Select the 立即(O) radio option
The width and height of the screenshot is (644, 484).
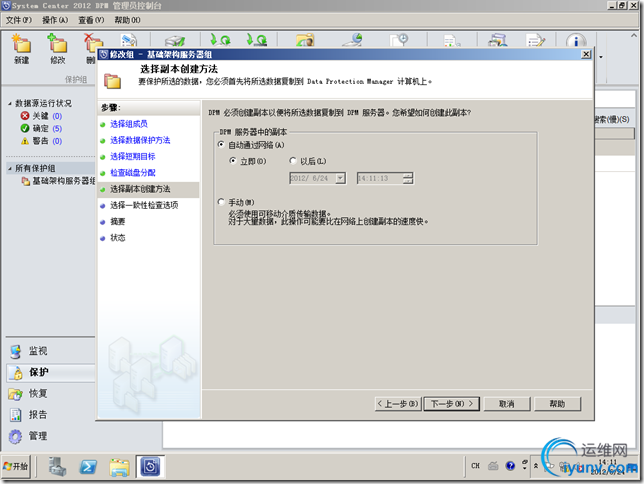tap(233, 161)
